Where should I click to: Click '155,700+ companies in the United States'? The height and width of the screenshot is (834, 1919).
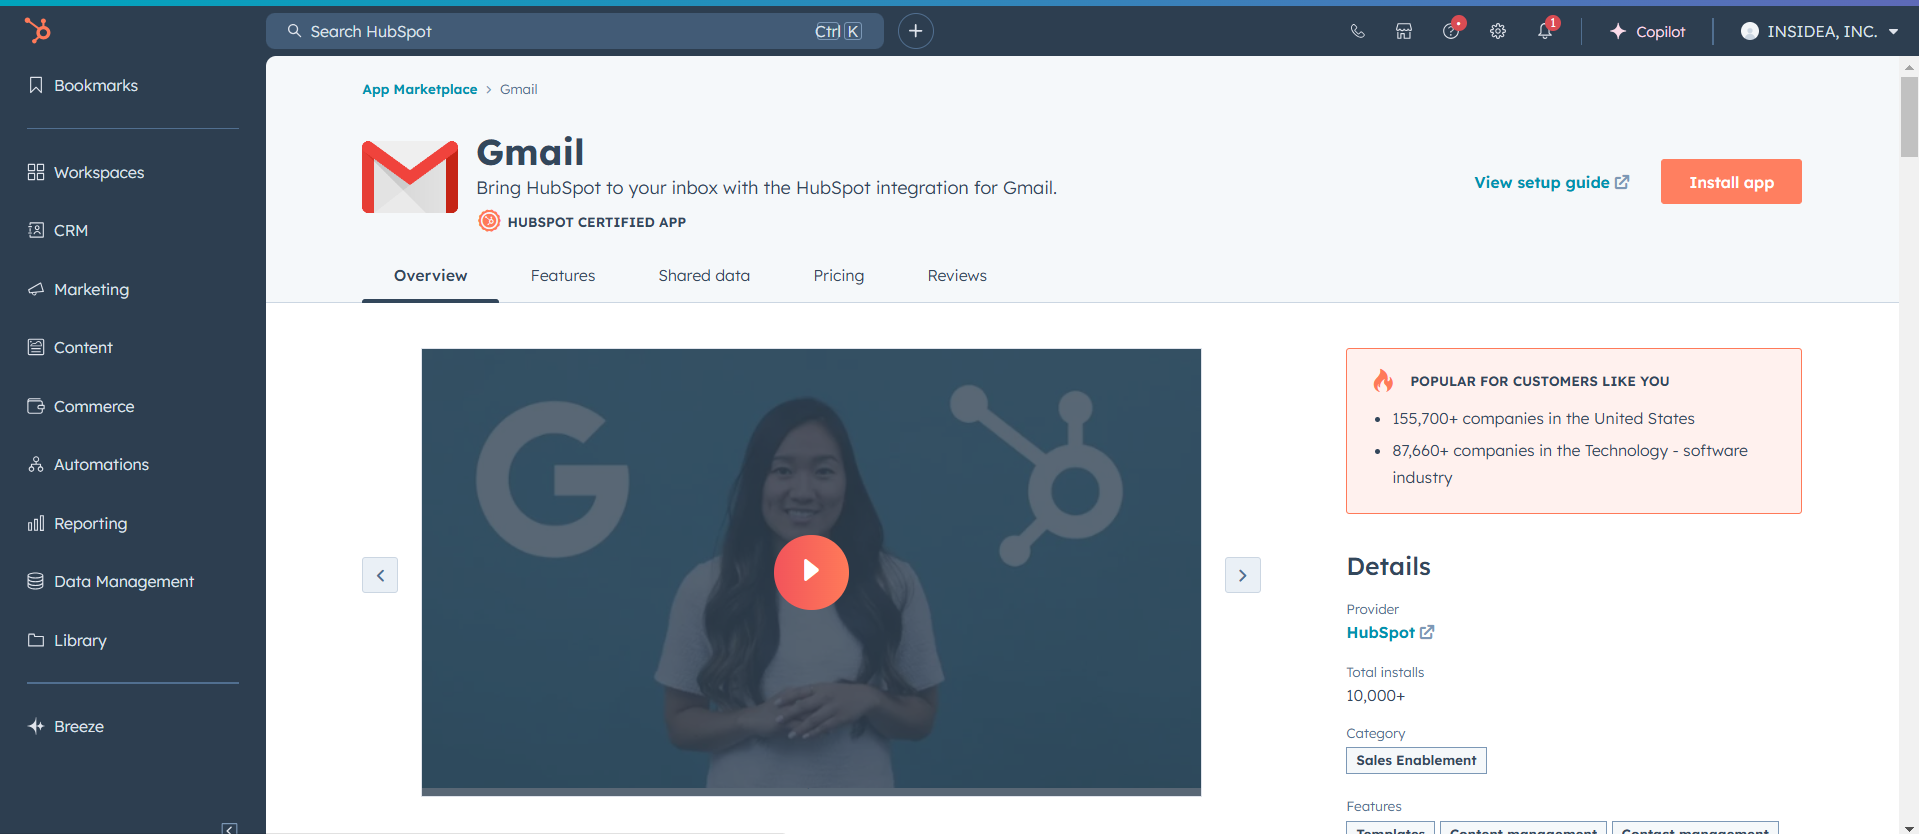[x=1543, y=419]
